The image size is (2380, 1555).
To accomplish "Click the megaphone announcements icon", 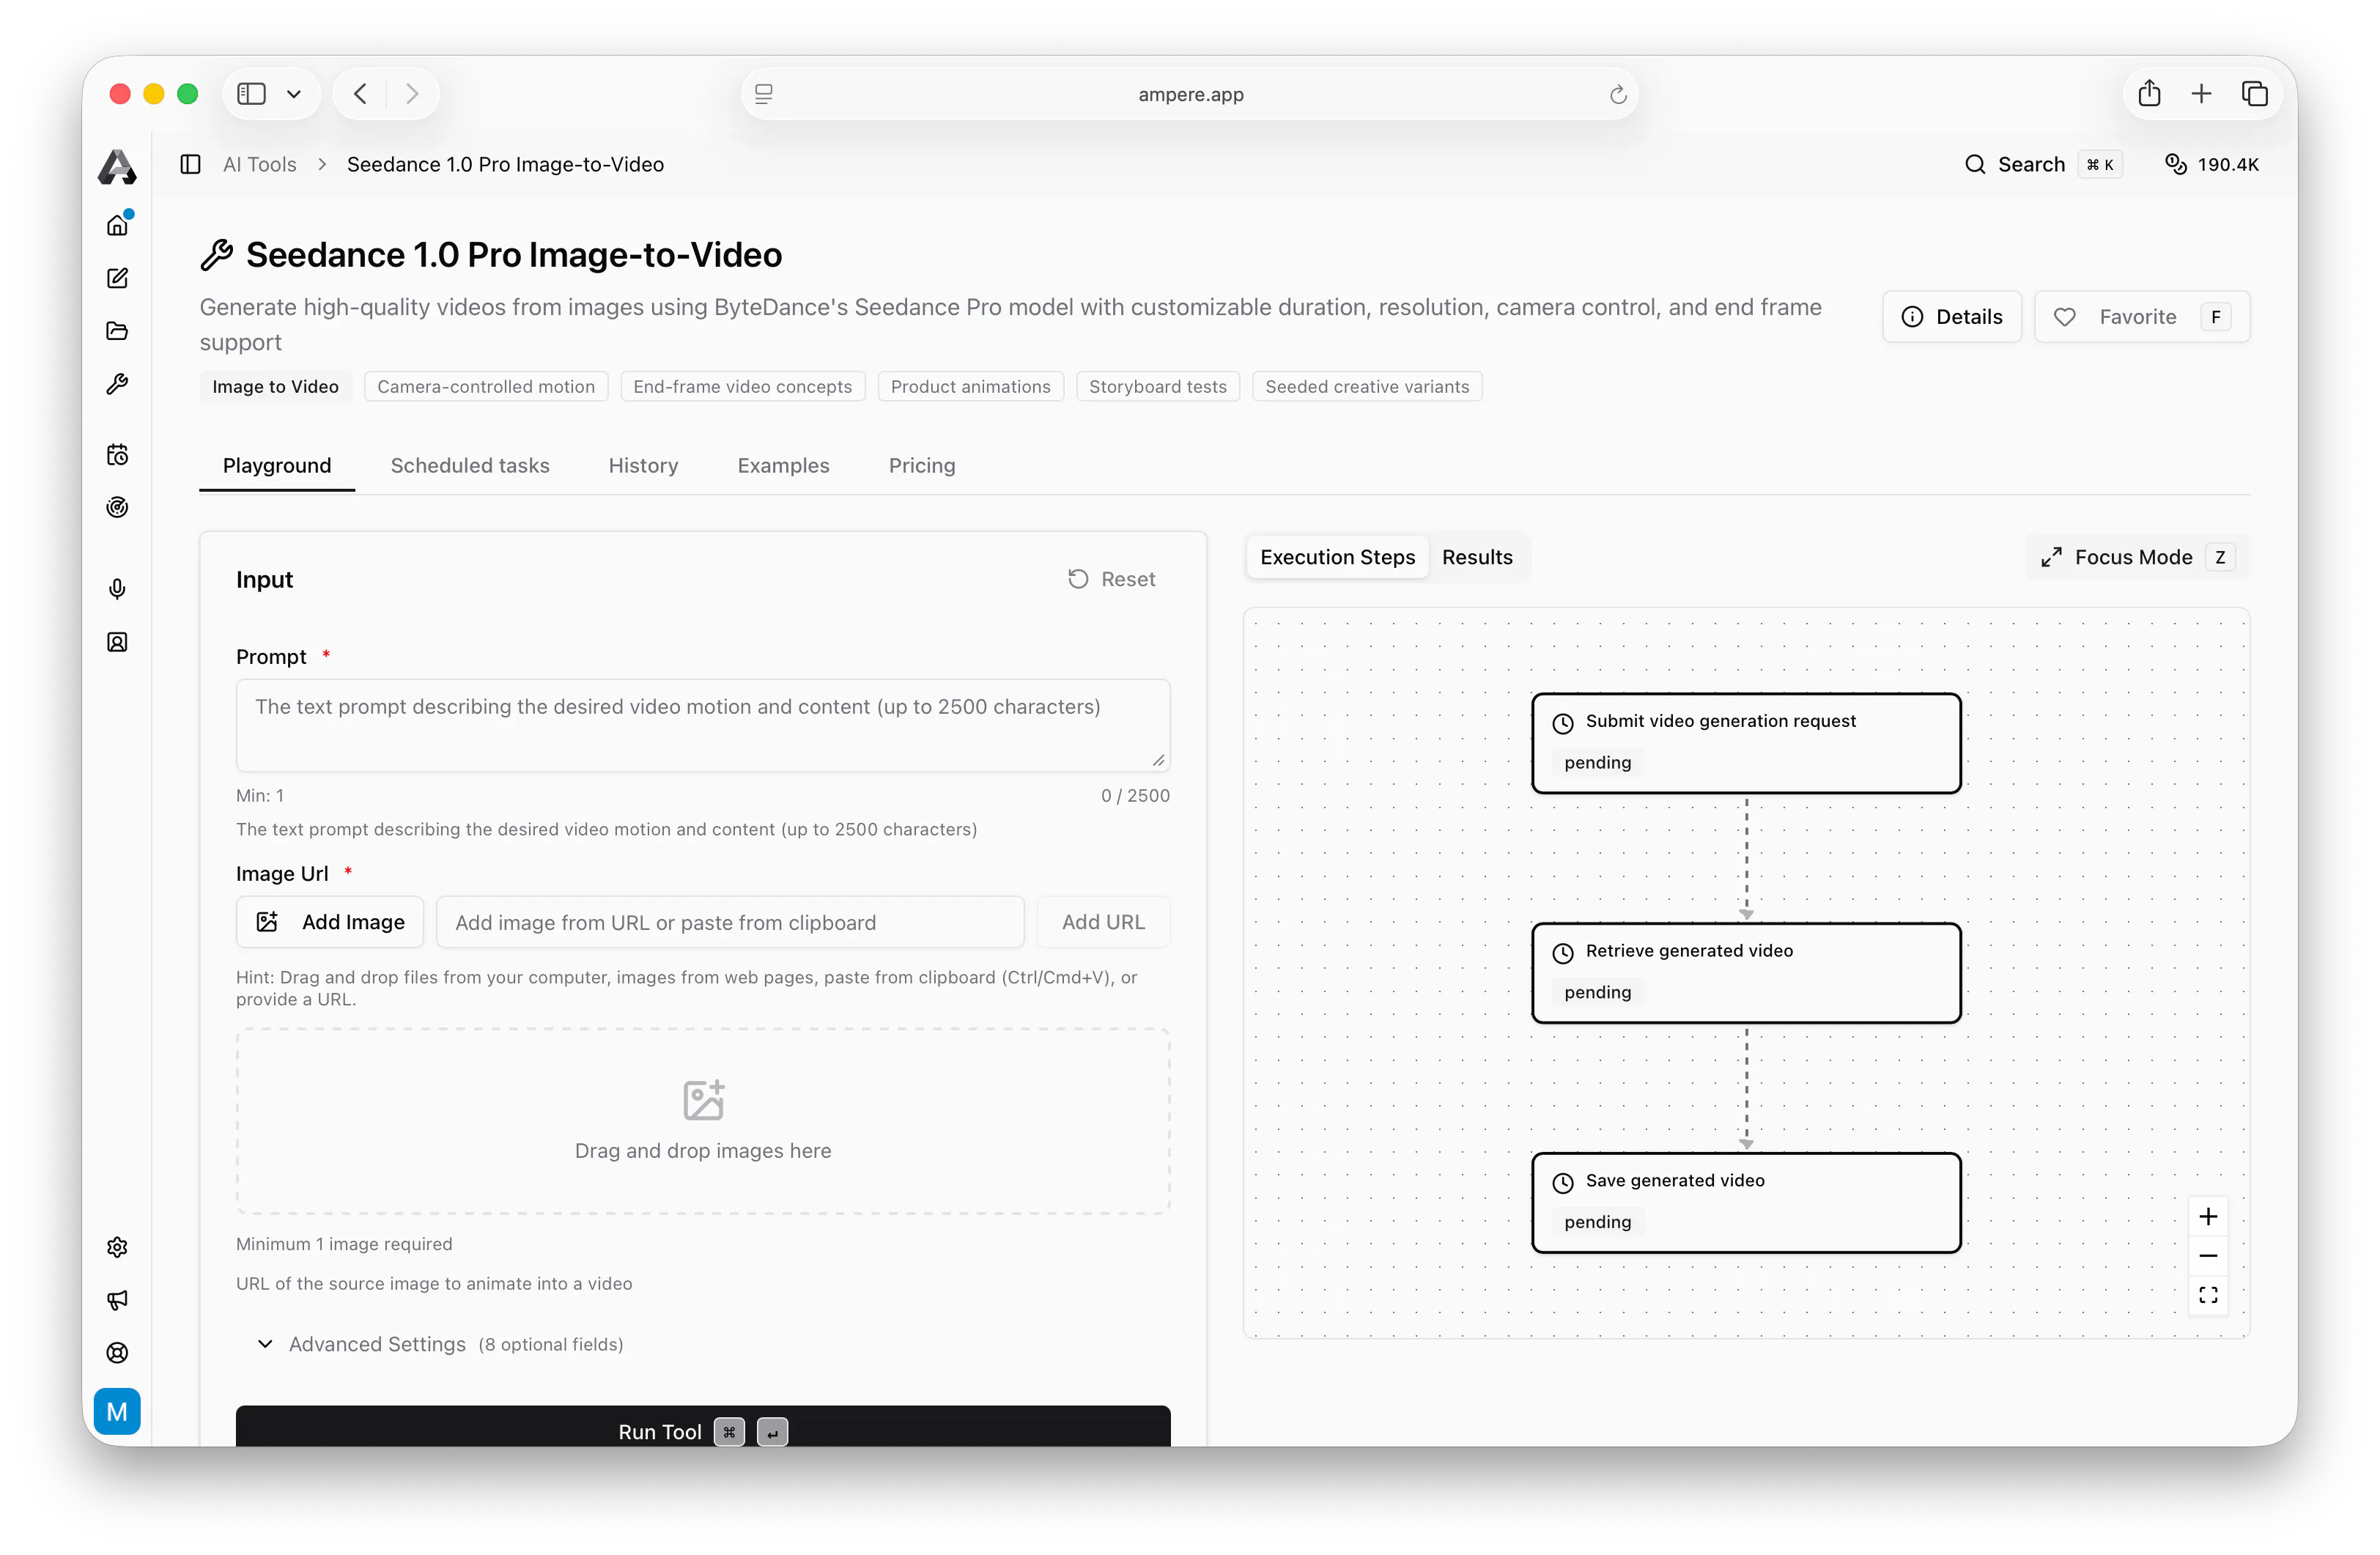I will pyautogui.click(x=117, y=1300).
